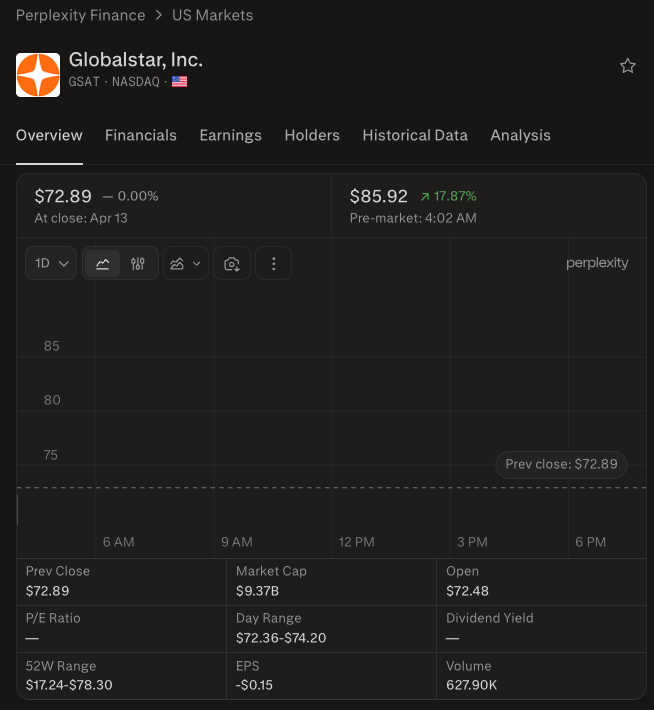654x710 pixels.
Task: Click the EPS -$0.15 value
Action: coord(254,685)
